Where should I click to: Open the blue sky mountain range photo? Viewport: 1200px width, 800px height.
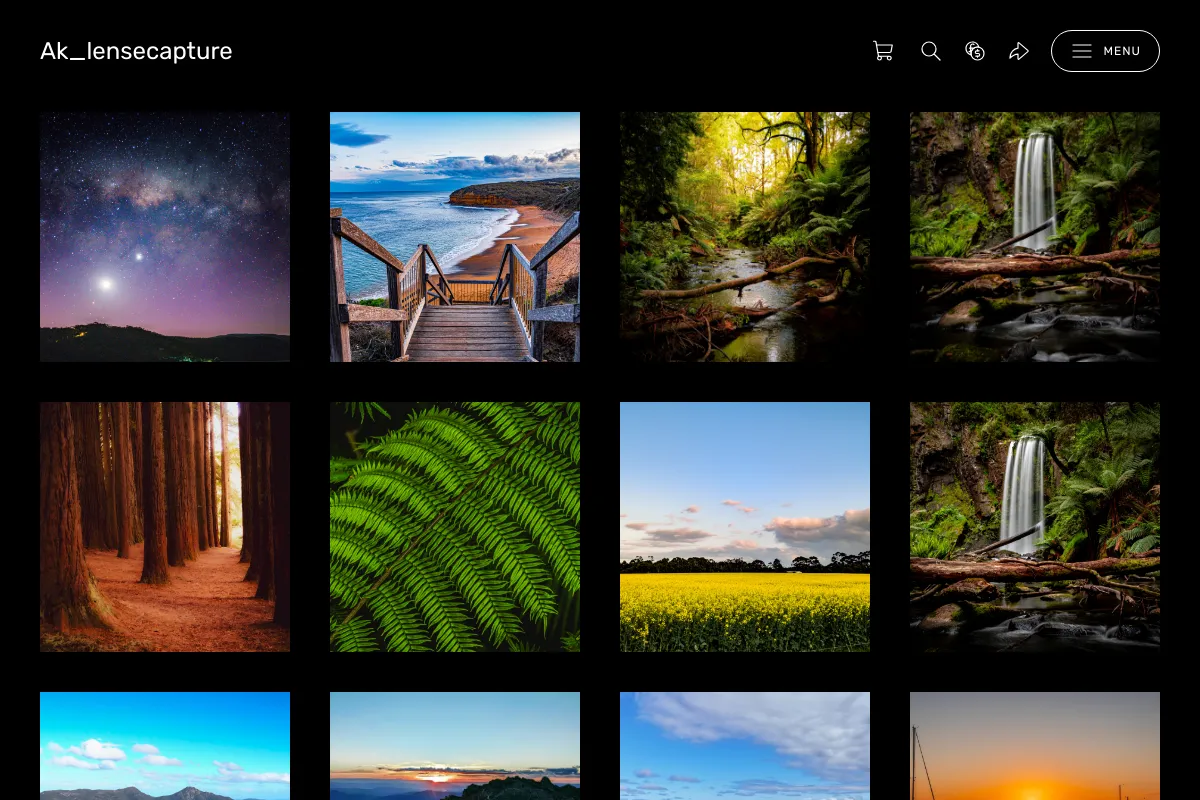click(x=165, y=746)
